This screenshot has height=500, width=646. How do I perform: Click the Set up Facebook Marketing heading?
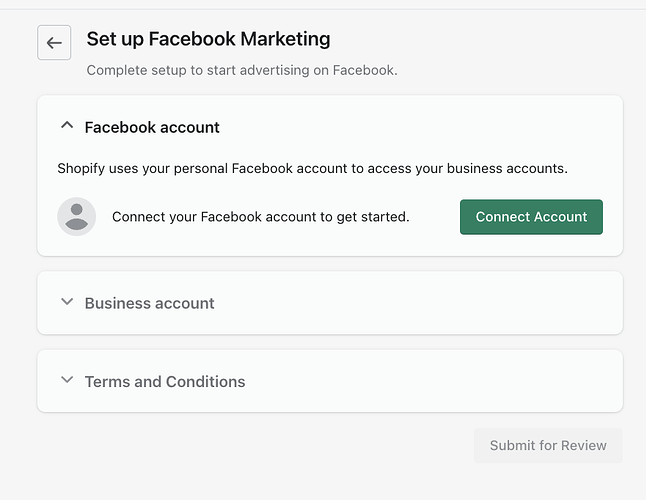(x=208, y=40)
